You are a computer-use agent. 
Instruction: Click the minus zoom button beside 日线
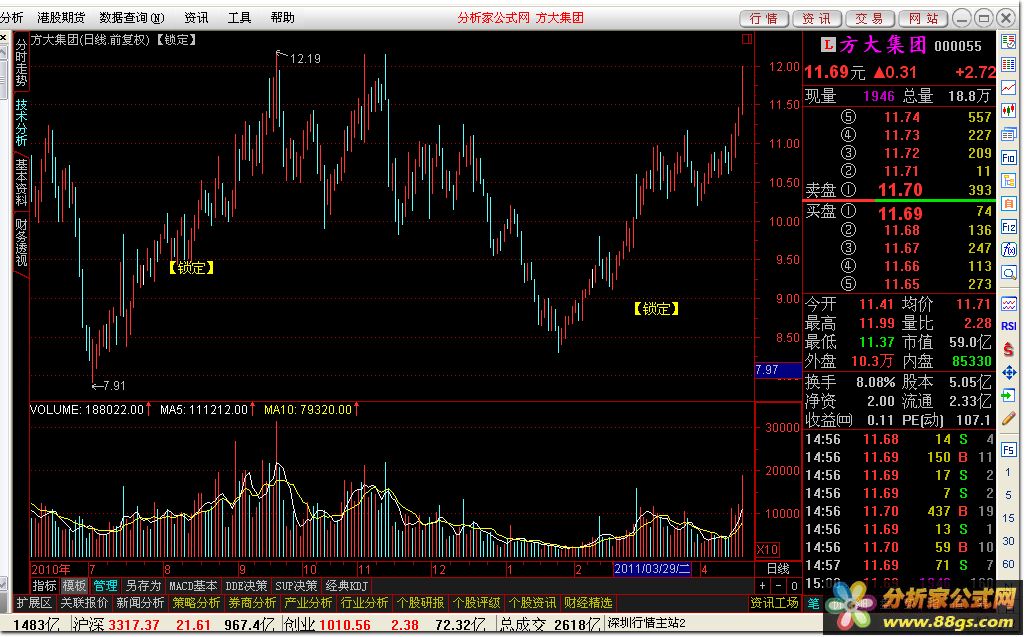tap(779, 586)
